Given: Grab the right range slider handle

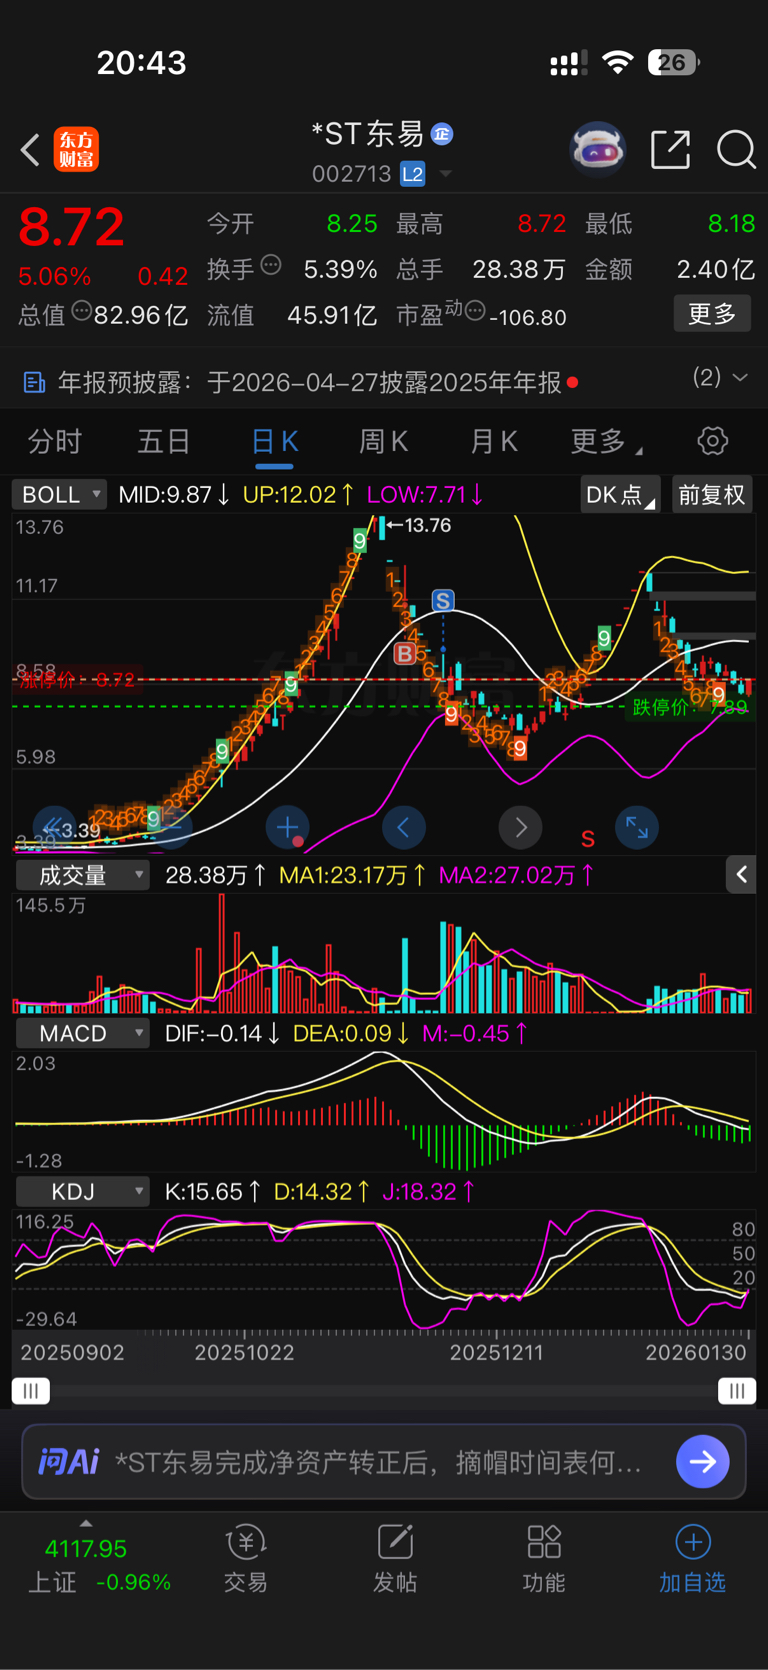Looking at the screenshot, I should pyautogui.click(x=737, y=1391).
